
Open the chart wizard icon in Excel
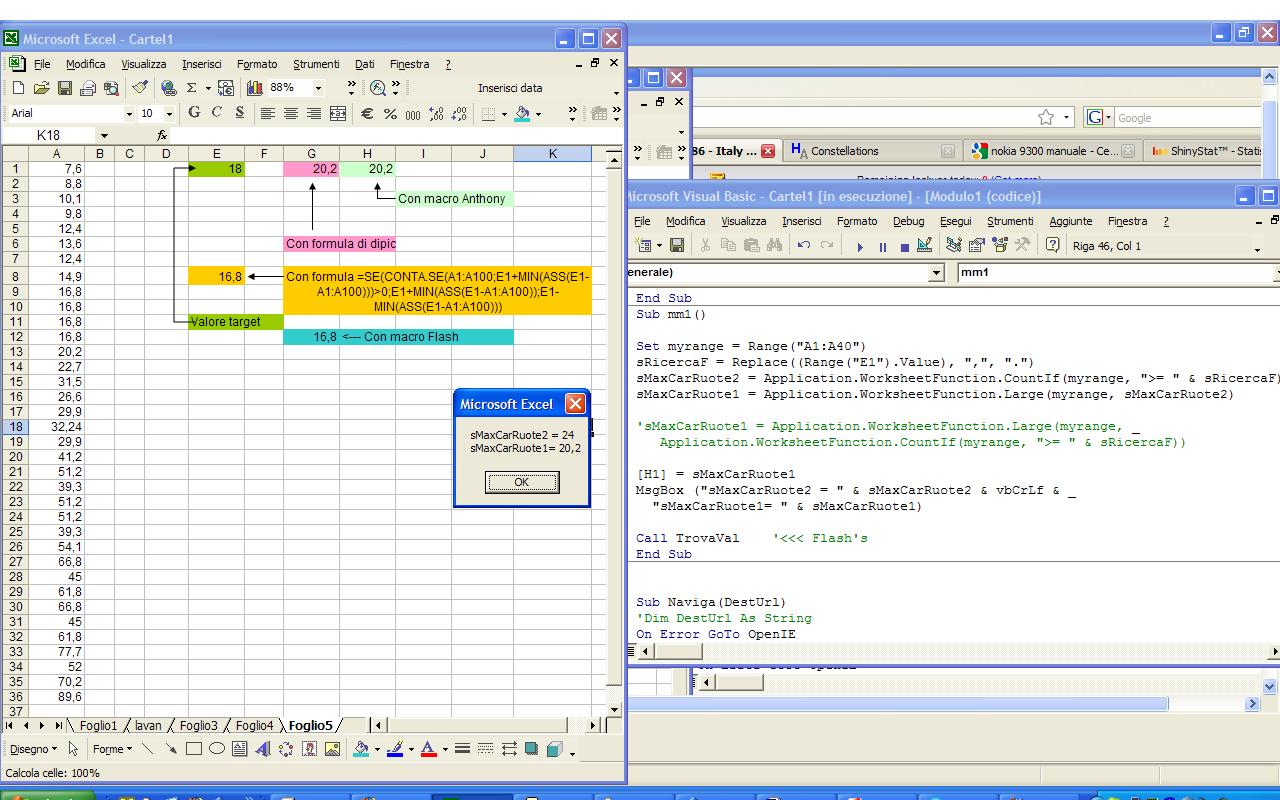255,88
